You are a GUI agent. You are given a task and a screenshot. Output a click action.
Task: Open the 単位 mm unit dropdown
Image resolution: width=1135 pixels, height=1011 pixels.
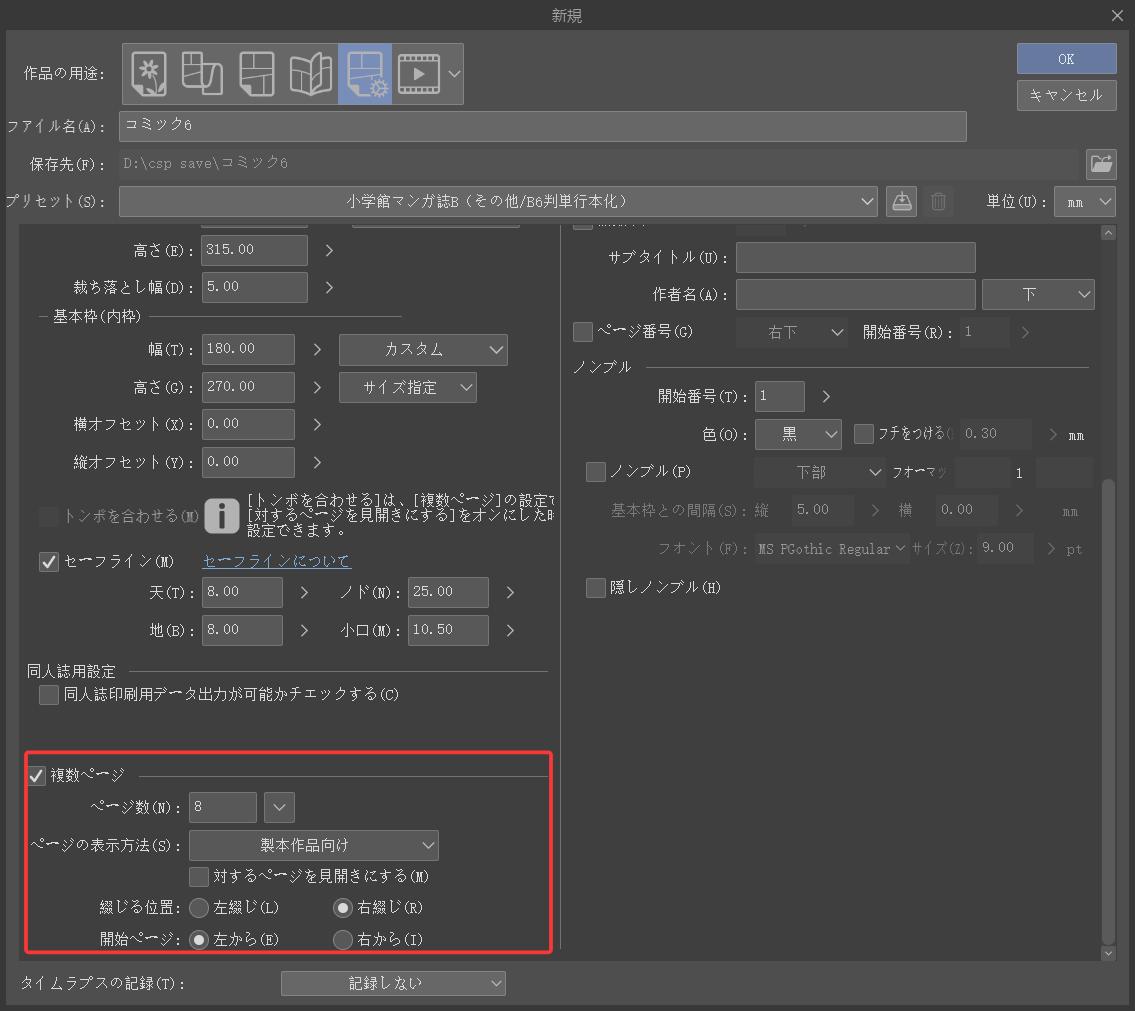1085,201
